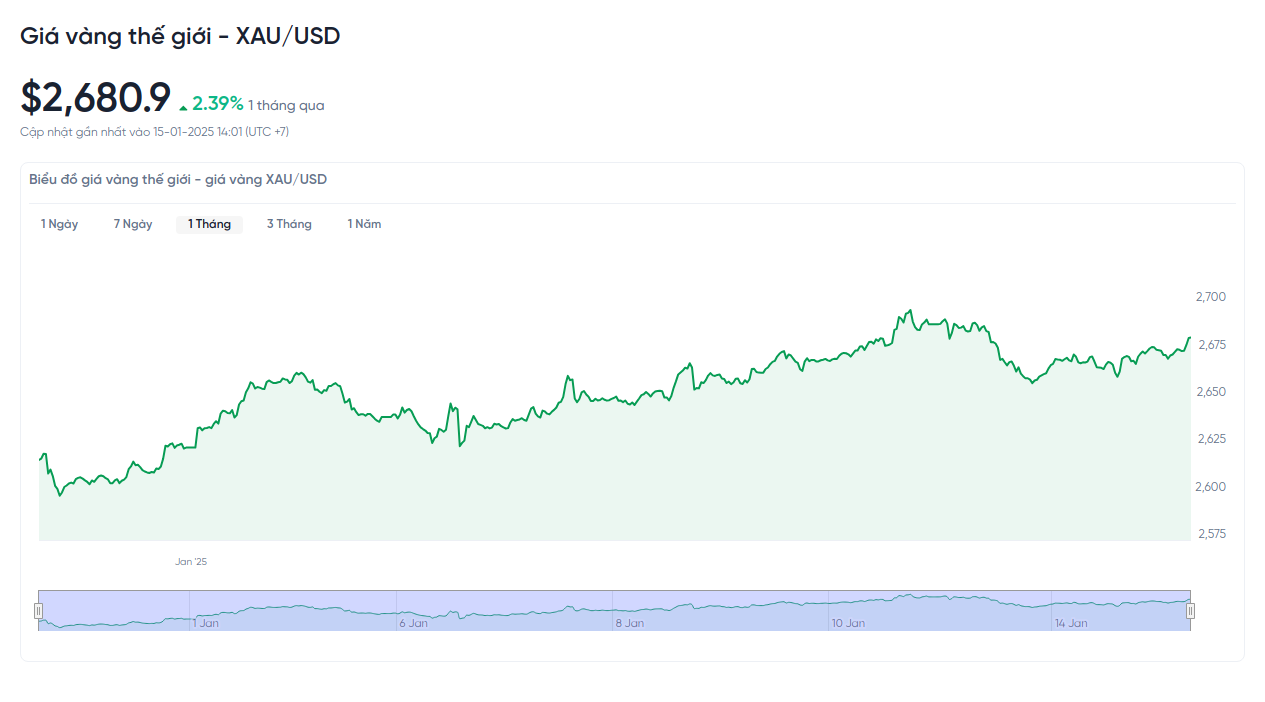Click the active 1 Tháng tab
This screenshot has height=702, width=1265.
coord(209,224)
